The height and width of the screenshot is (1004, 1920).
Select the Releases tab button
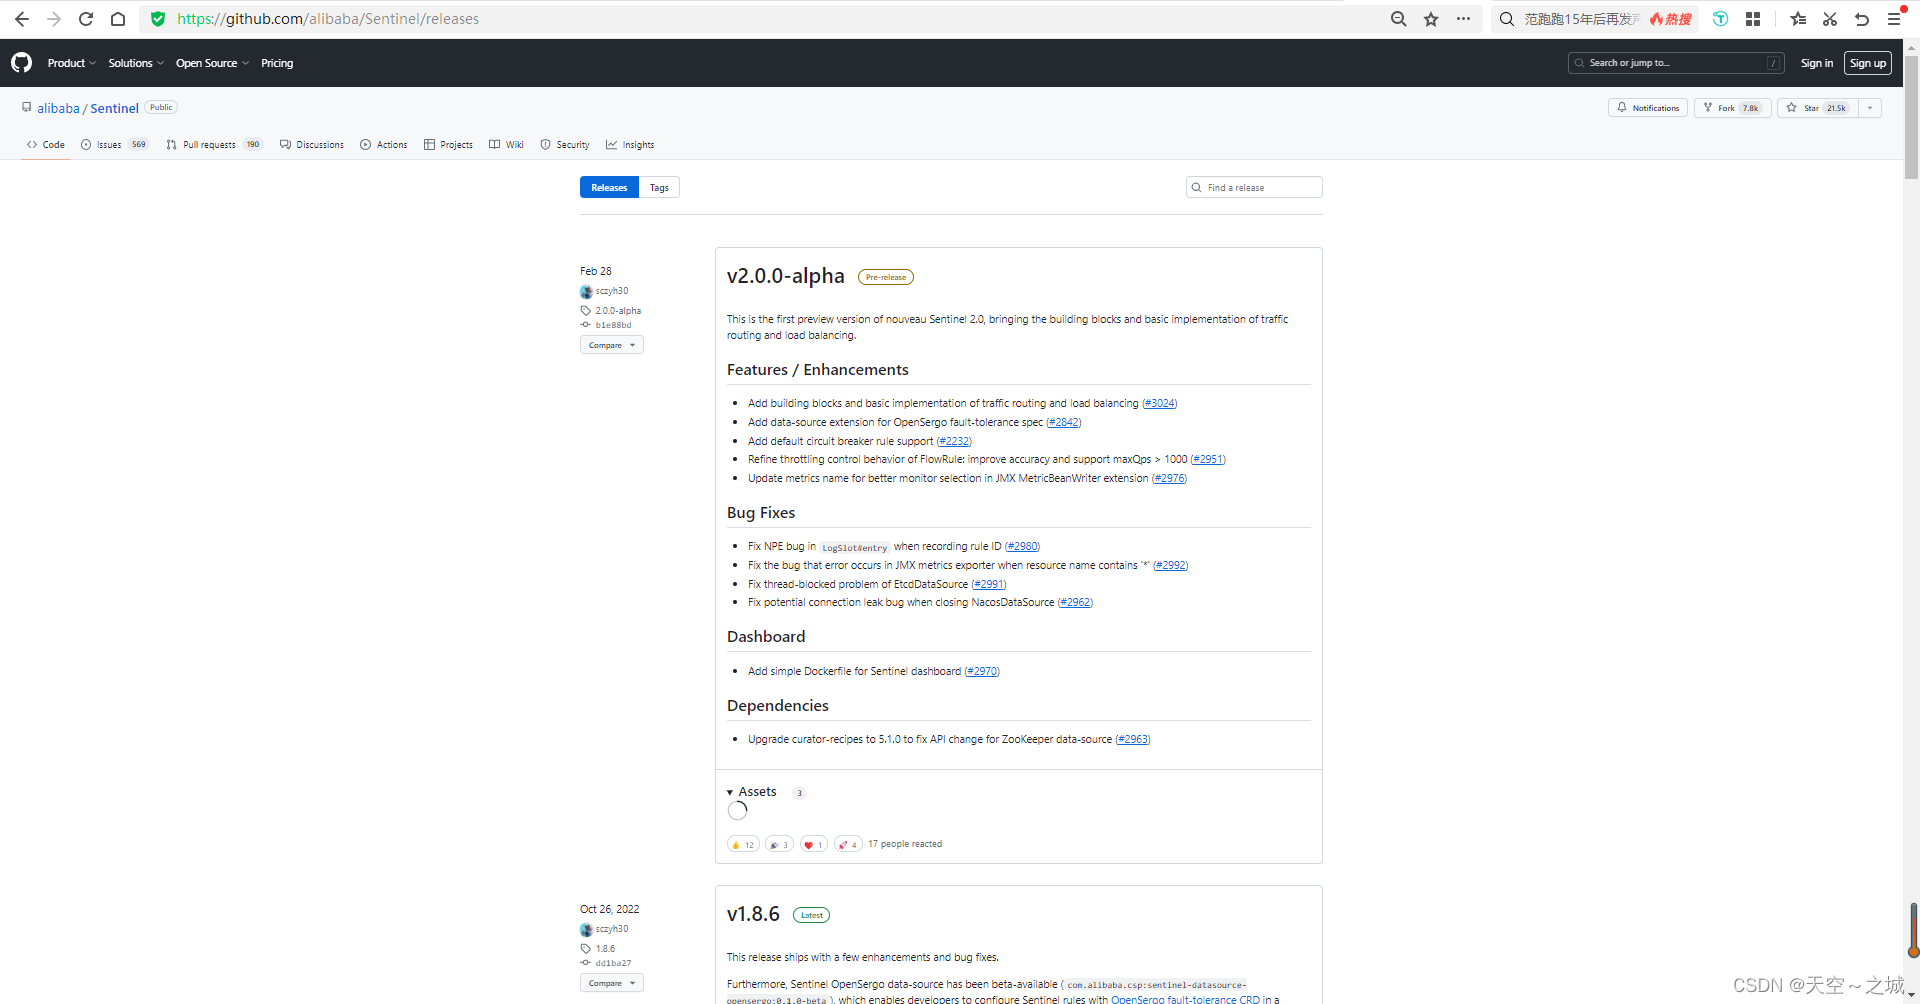[x=609, y=187]
